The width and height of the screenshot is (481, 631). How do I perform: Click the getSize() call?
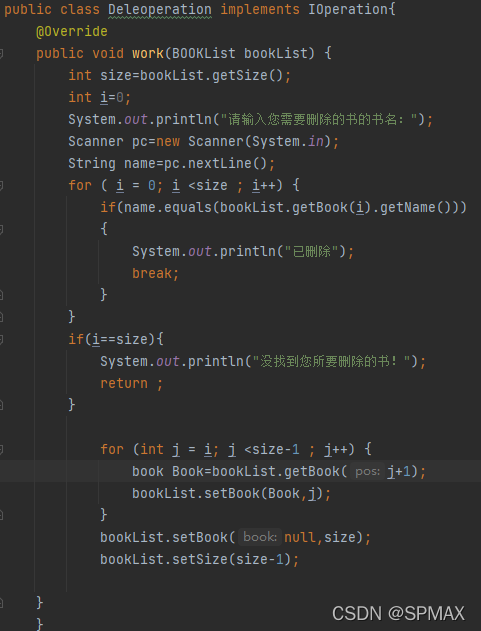coord(248,76)
